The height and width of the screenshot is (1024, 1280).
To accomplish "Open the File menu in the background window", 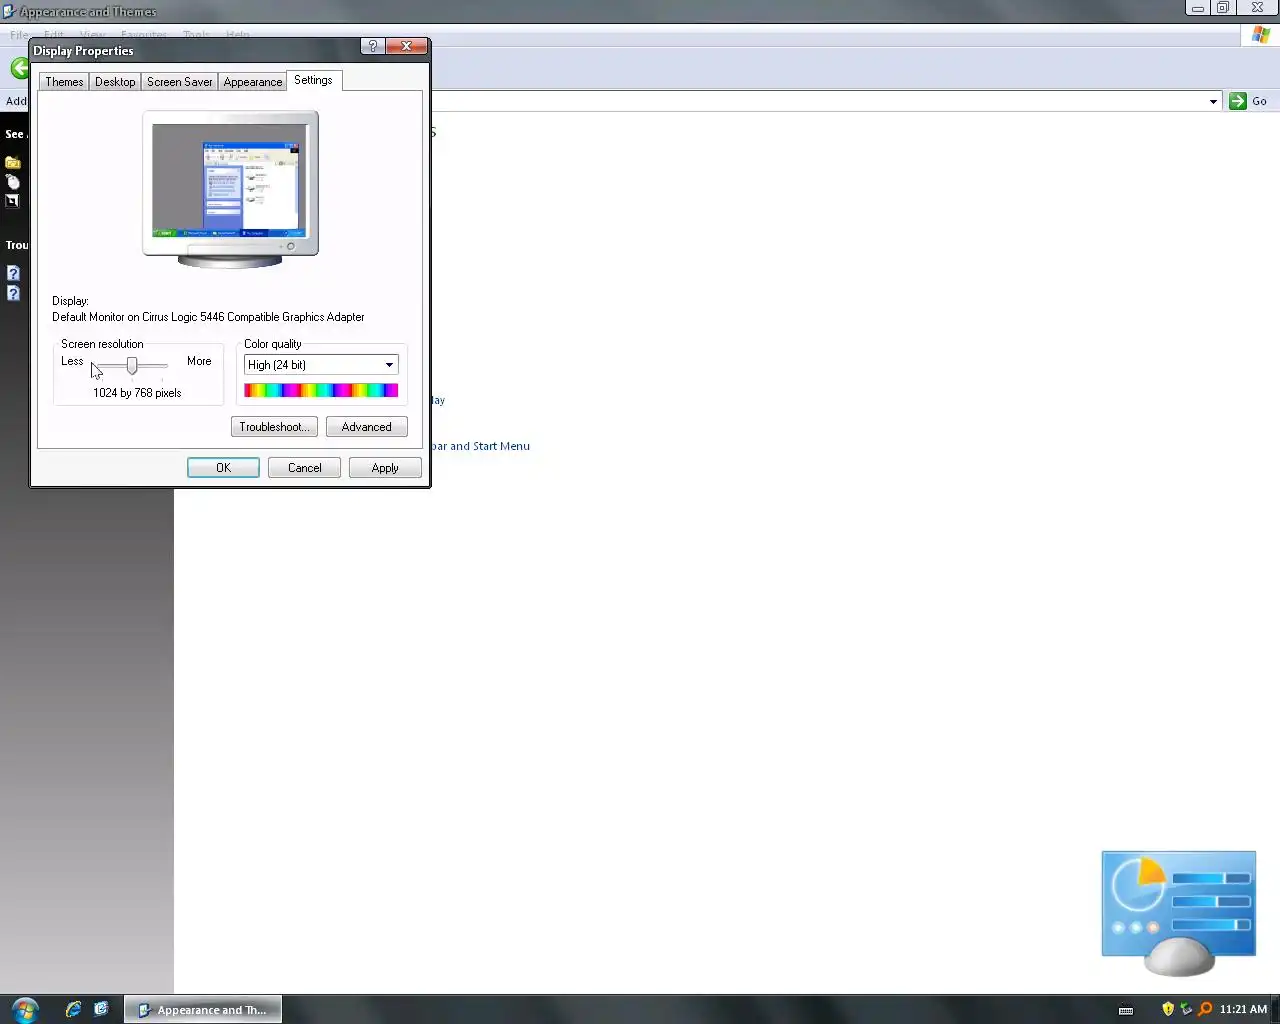I will coord(19,35).
